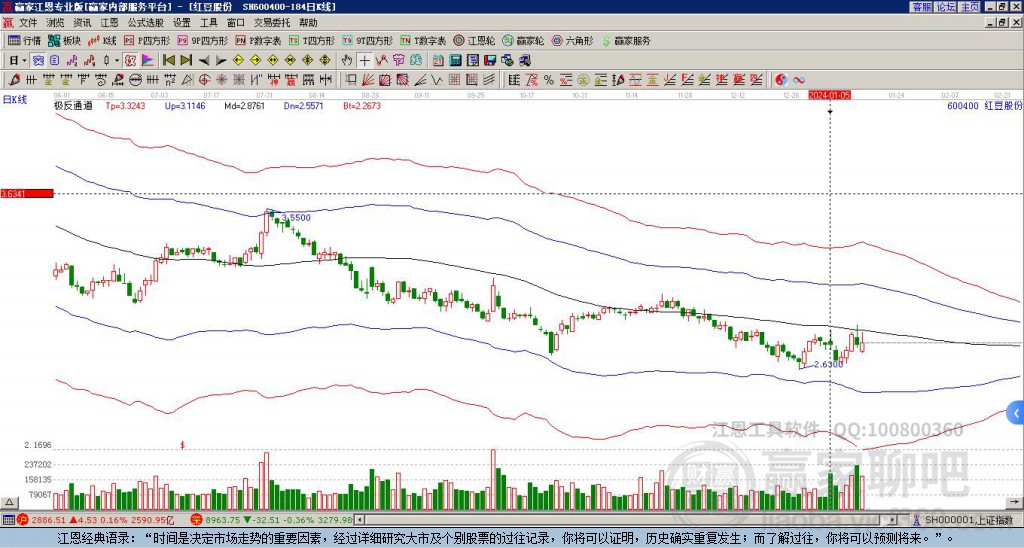Open the 交易委托 menu

[272, 23]
